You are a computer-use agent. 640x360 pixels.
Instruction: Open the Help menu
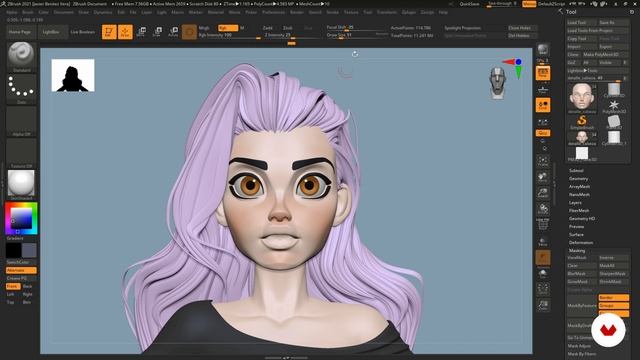click(x=443, y=12)
